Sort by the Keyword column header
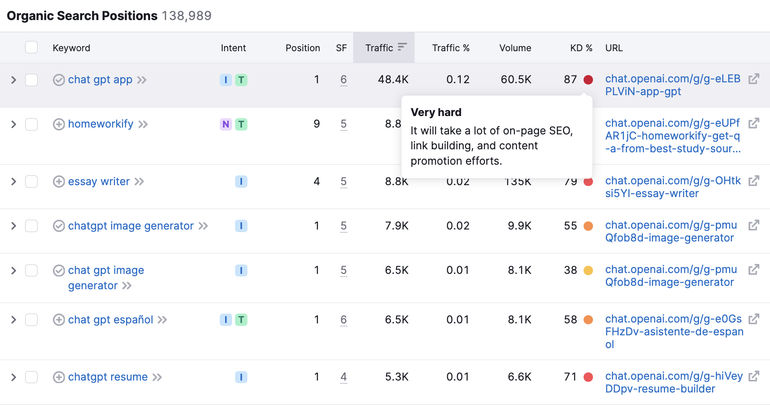Screen dimensions: 770x407 [x=71, y=48]
